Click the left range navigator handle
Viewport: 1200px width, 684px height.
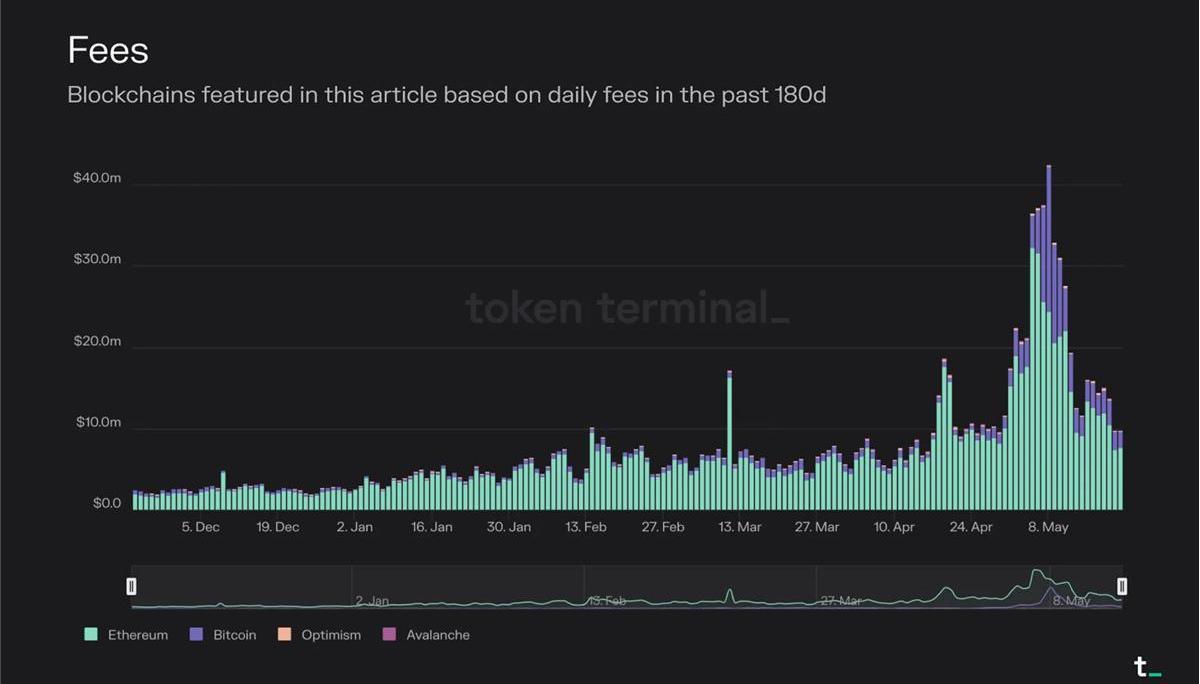[131, 586]
